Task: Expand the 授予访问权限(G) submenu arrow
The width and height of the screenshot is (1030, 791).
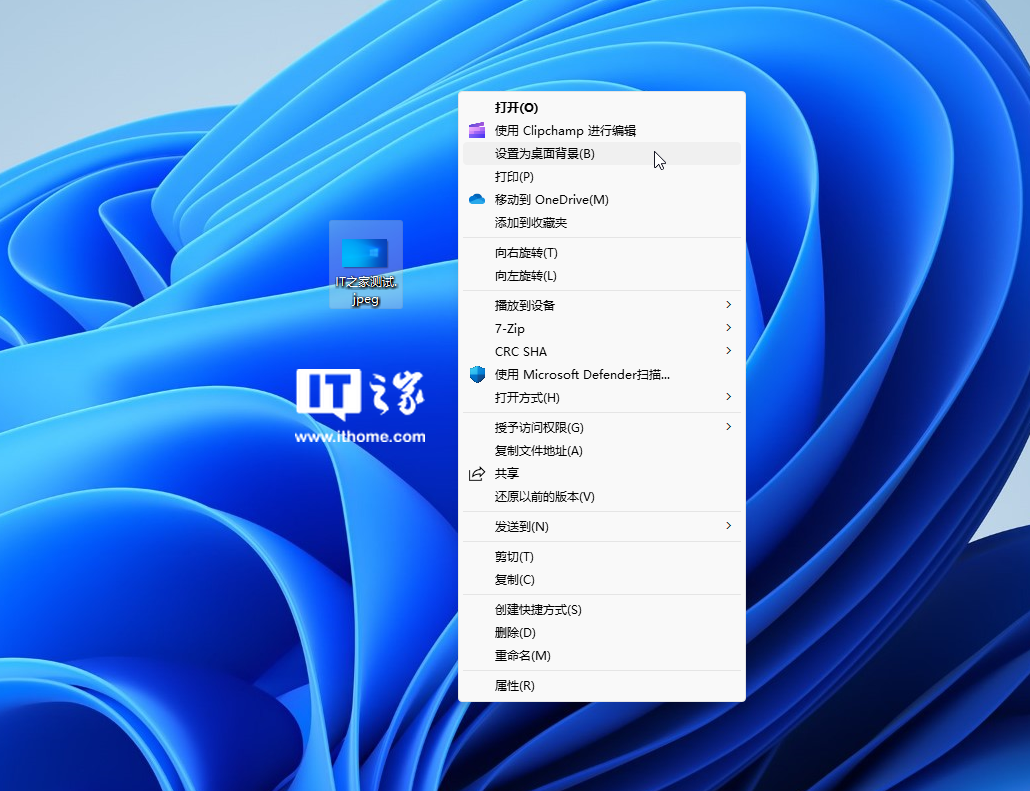Action: point(728,427)
